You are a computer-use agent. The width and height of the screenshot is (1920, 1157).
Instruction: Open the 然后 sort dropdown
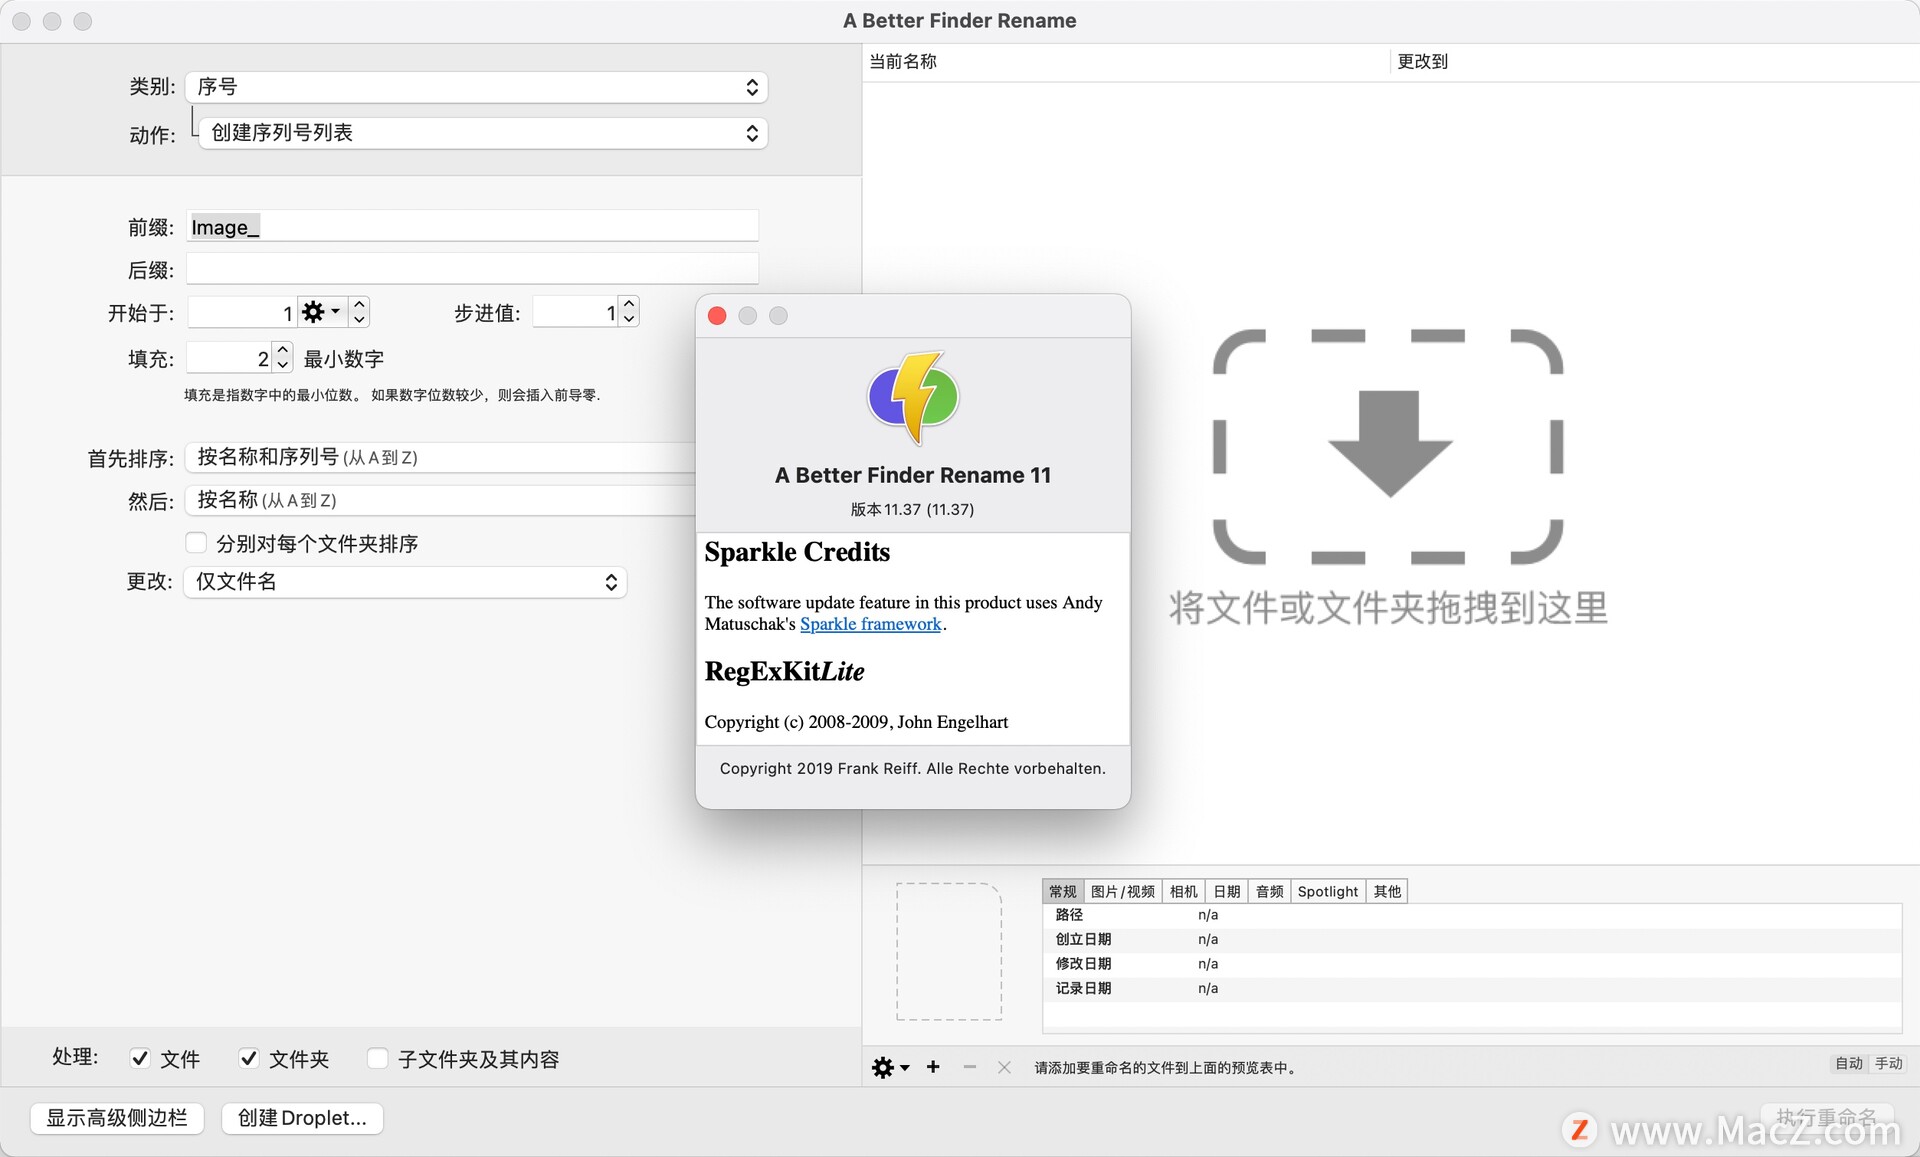tap(440, 500)
